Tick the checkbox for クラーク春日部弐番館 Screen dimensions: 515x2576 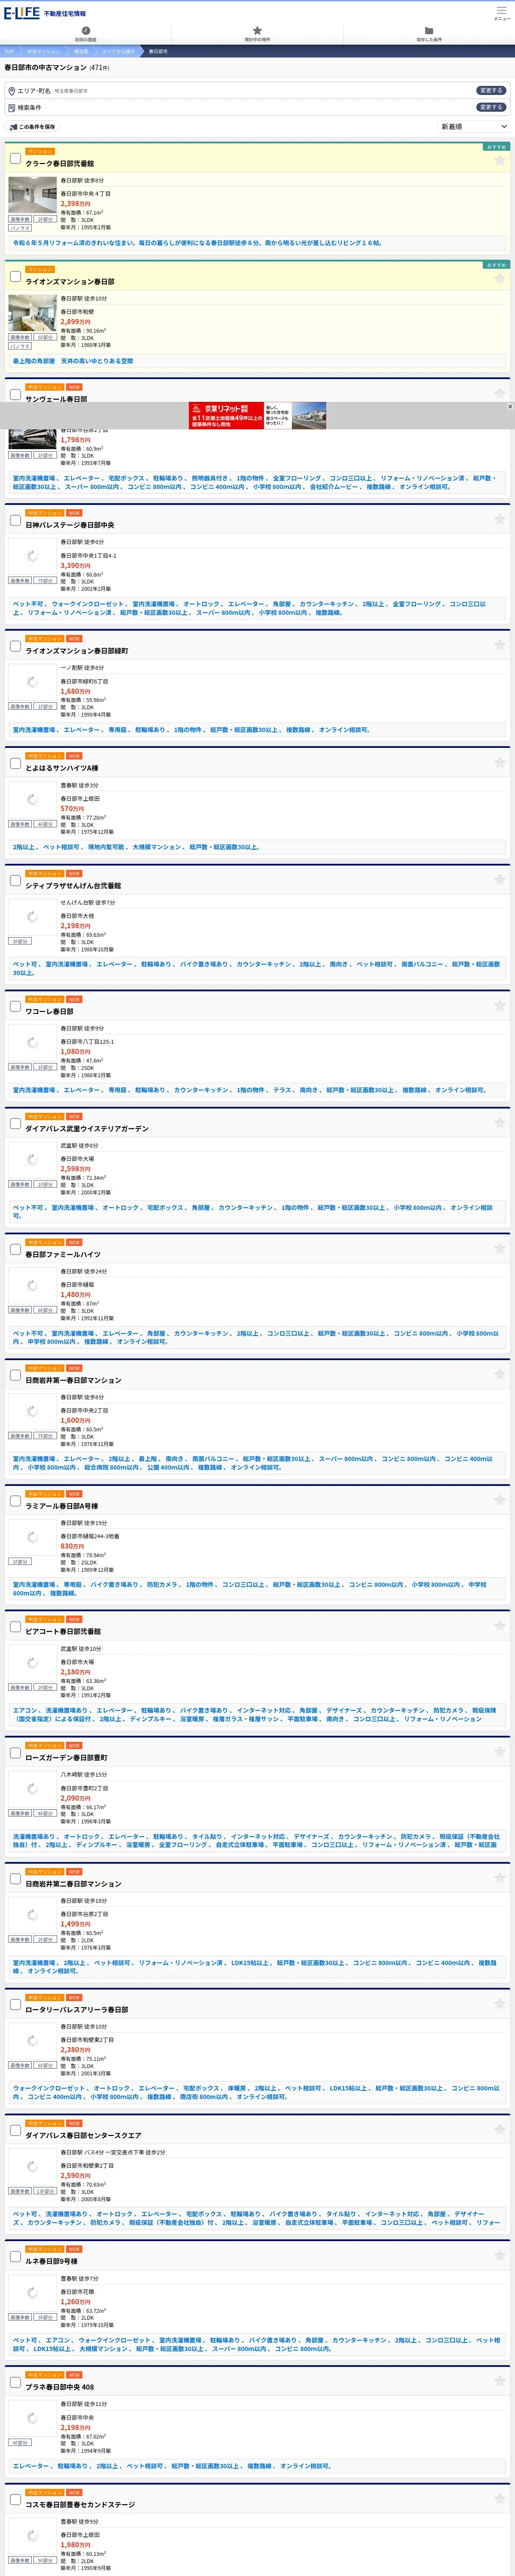coord(15,158)
